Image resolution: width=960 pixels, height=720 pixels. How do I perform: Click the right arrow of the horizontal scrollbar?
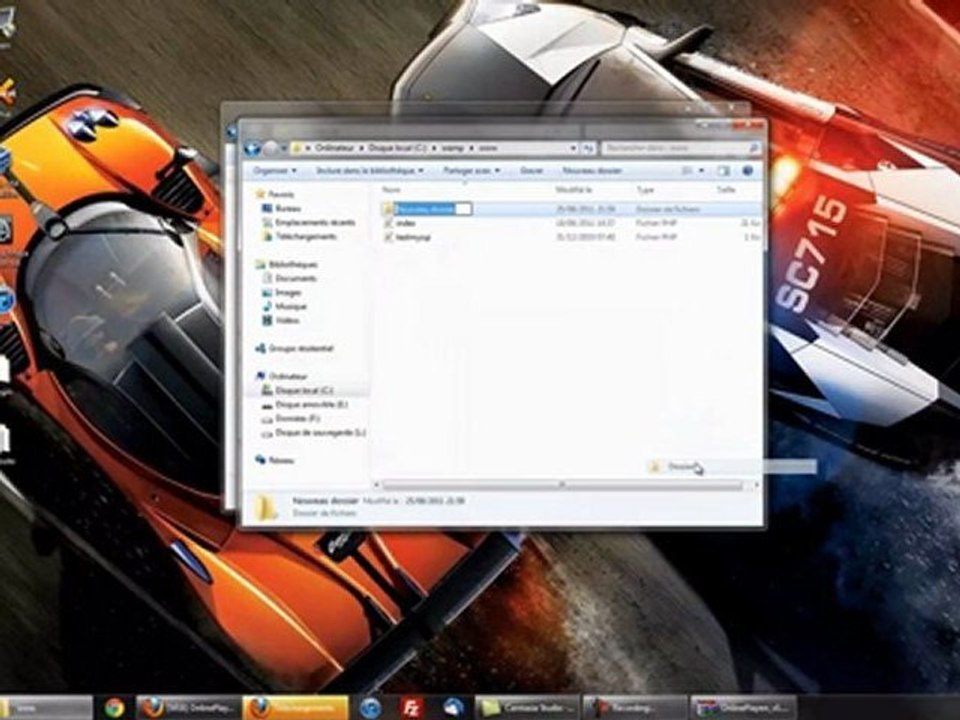(756, 485)
